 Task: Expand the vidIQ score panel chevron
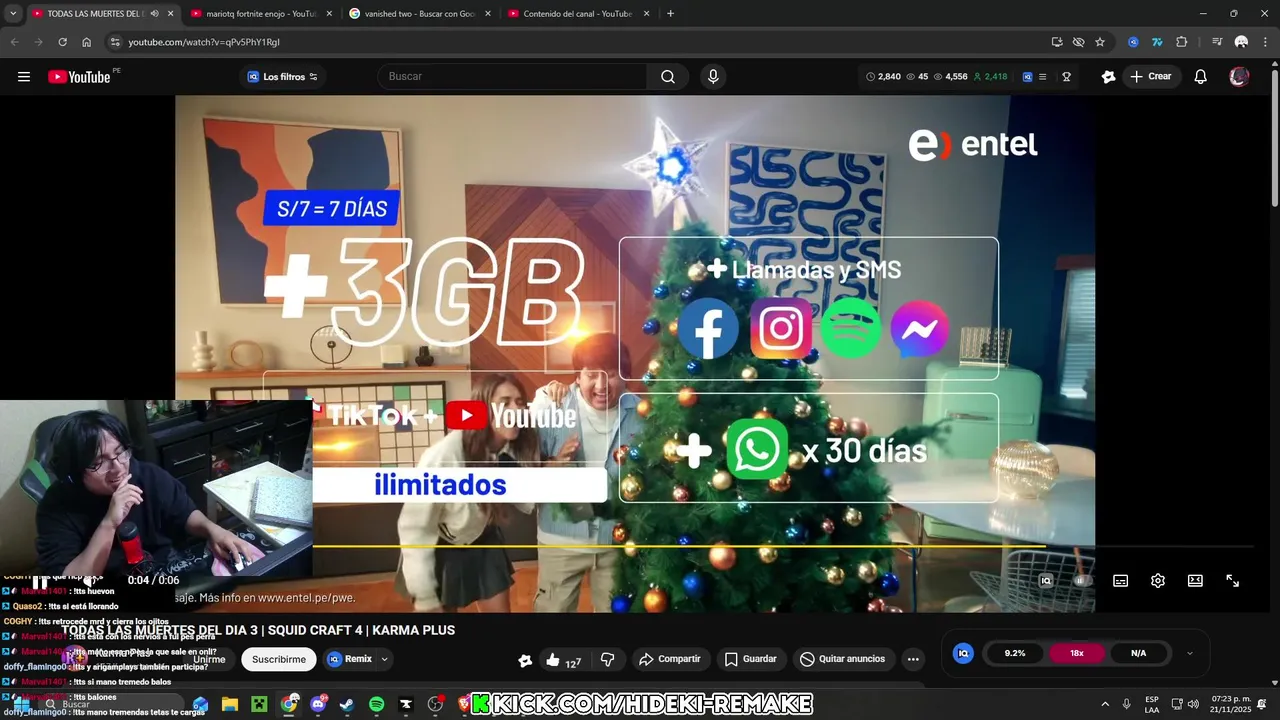pyautogui.click(x=1189, y=653)
